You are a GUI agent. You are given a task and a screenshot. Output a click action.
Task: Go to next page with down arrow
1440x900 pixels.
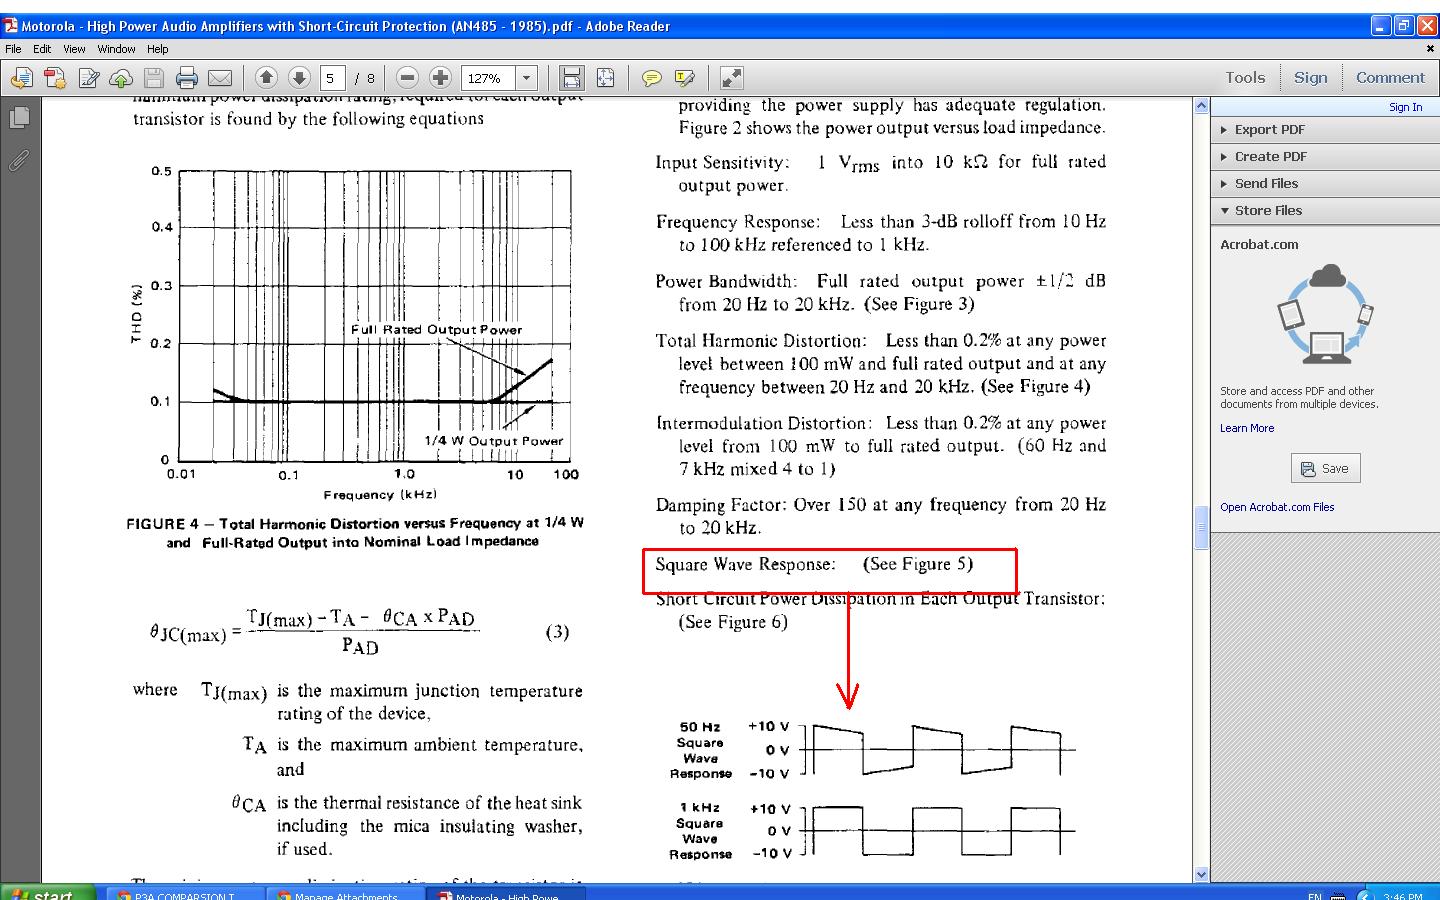(x=299, y=77)
